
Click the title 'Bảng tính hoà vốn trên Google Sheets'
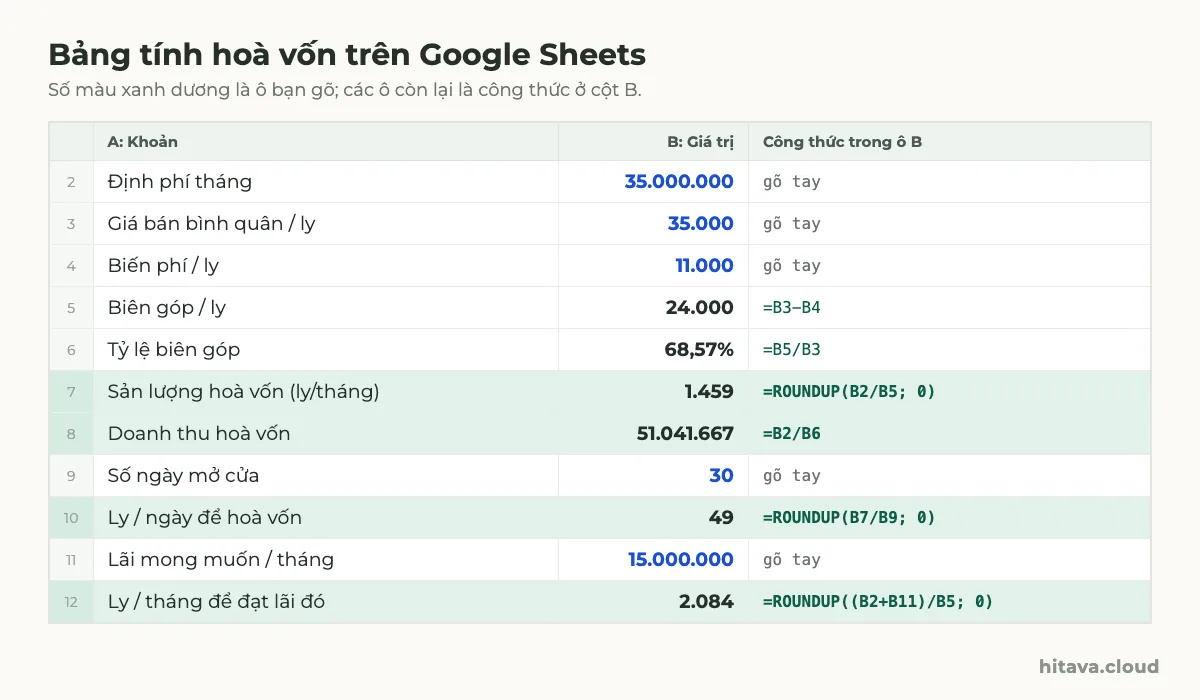pos(347,54)
